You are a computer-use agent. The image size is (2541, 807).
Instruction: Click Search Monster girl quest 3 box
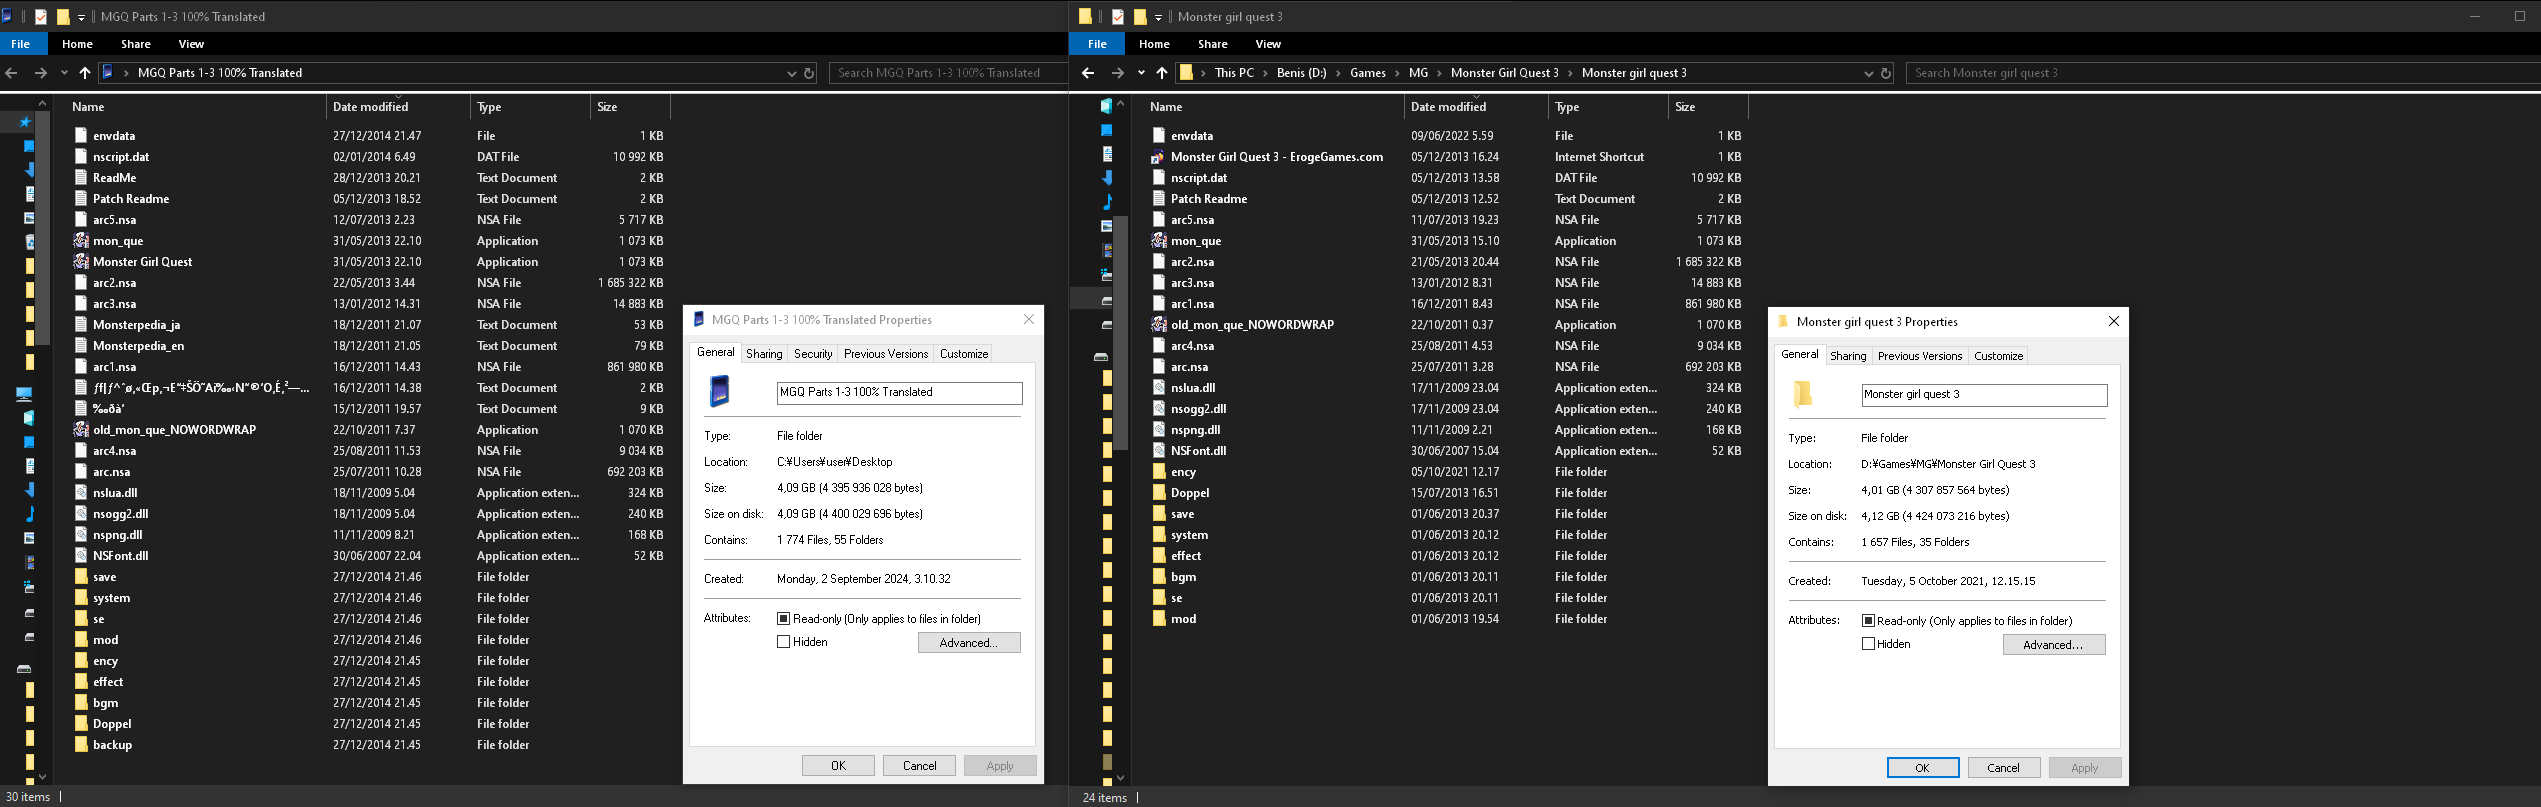pos(2222,73)
